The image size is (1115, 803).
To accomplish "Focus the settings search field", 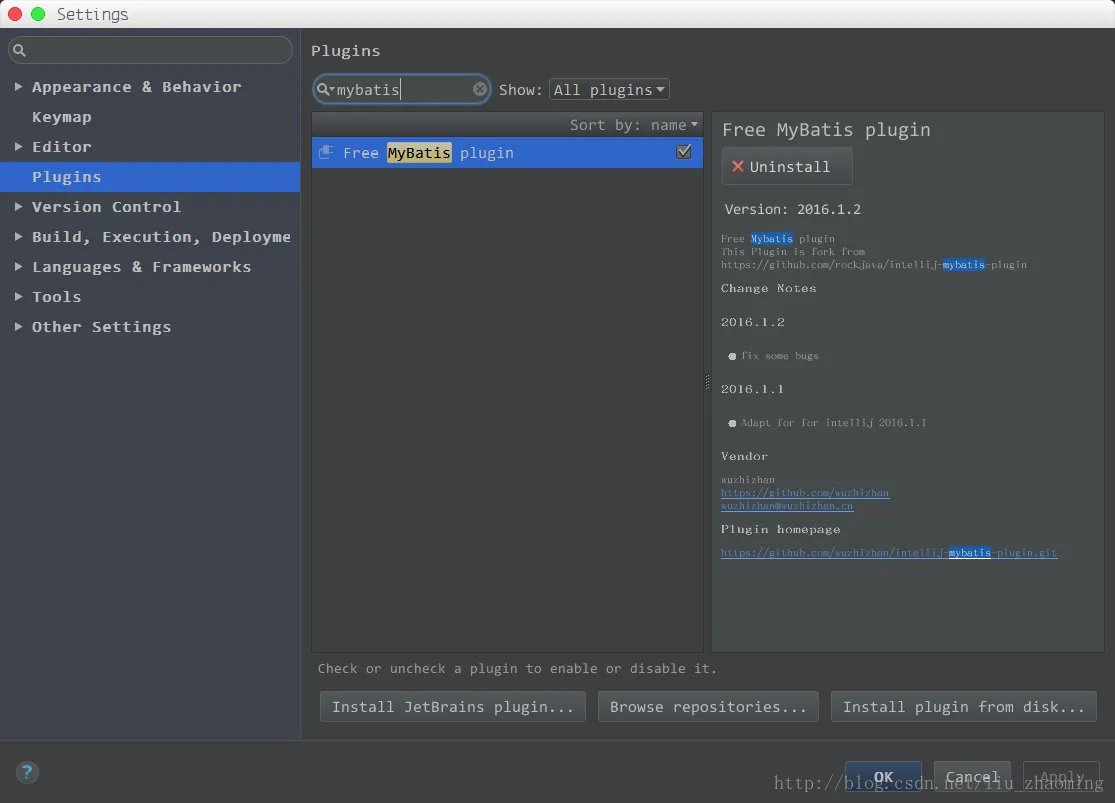I will pyautogui.click(x=155, y=50).
